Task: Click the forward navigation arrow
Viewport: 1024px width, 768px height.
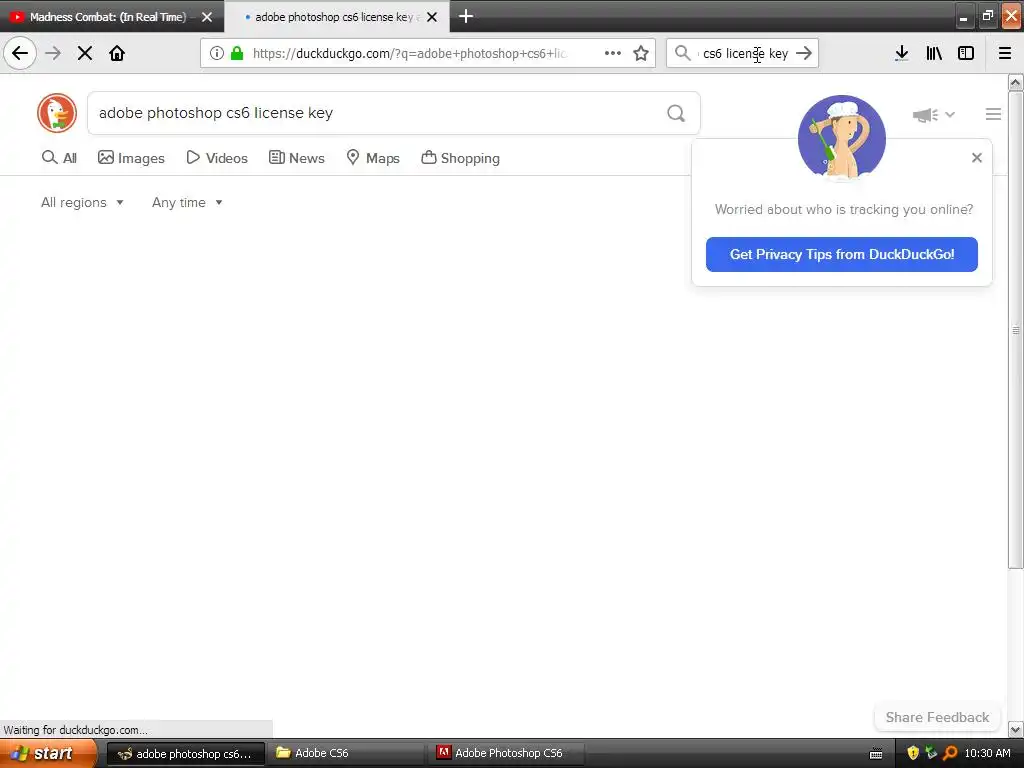Action: 53,53
